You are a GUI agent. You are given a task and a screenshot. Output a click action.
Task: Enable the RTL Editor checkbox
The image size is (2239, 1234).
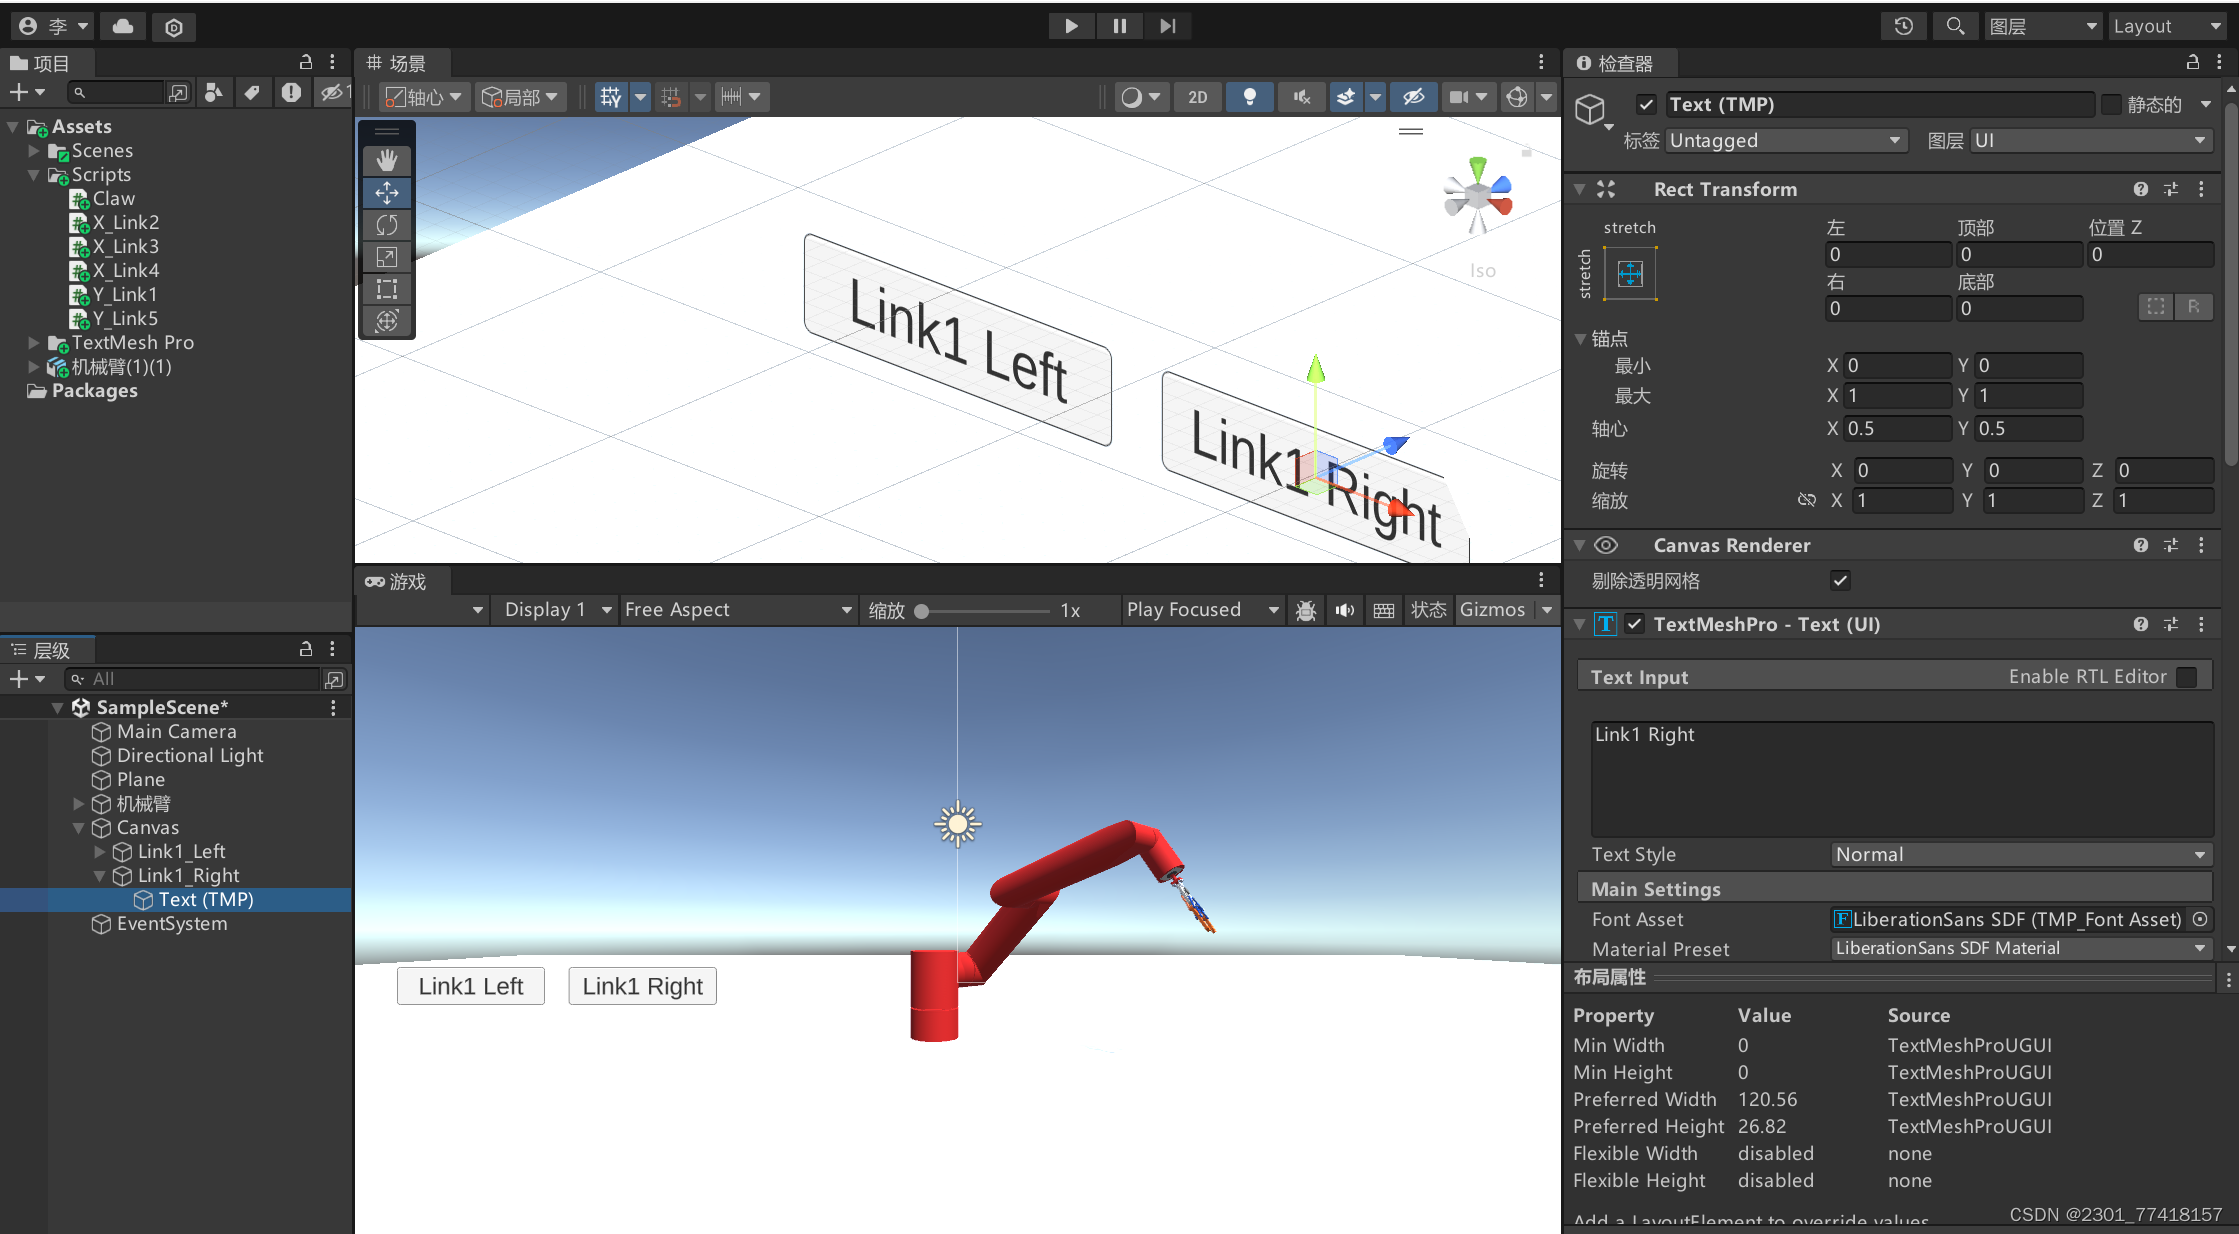click(2186, 677)
